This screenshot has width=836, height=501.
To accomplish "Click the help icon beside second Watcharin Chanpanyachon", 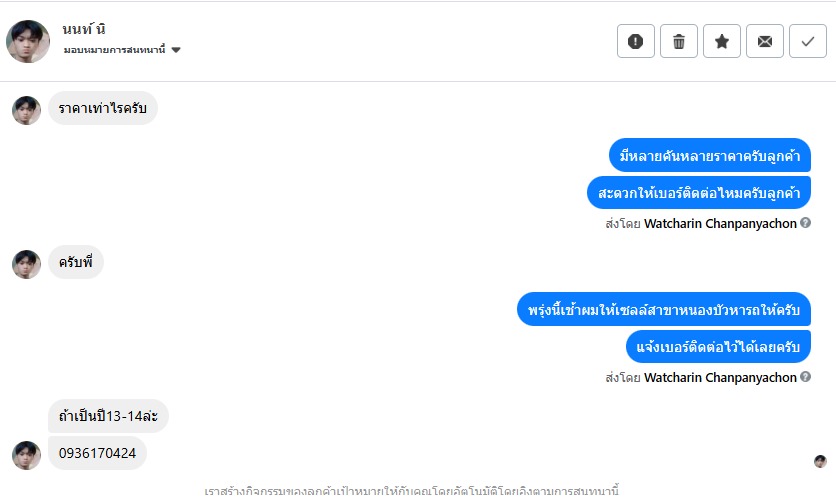I will coord(806,377).
